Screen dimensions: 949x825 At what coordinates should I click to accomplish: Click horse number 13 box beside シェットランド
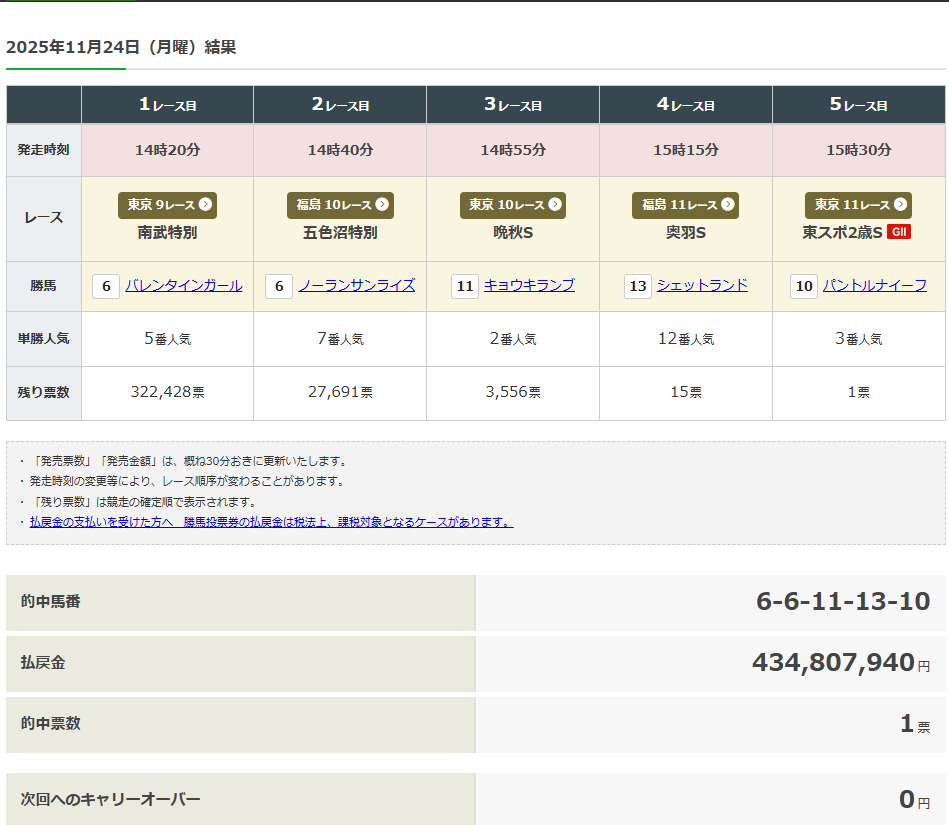[637, 286]
